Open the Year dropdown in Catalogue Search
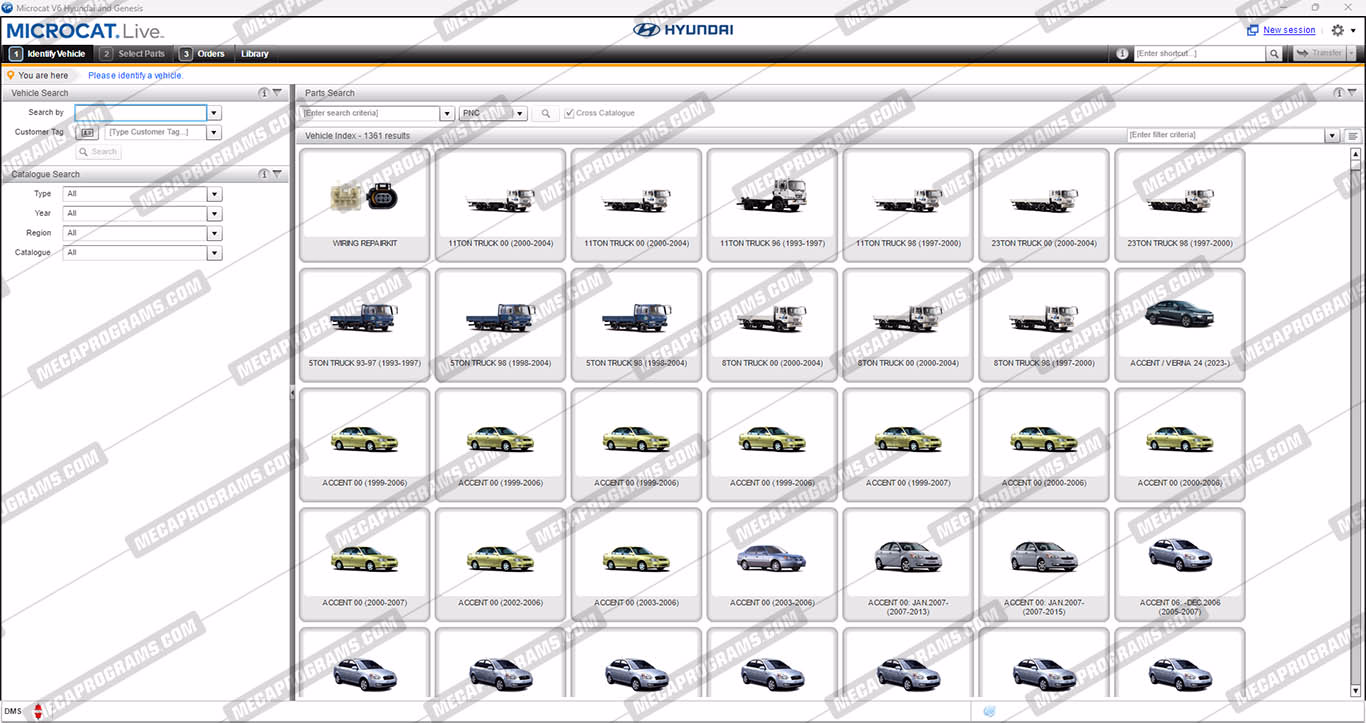 pyautogui.click(x=214, y=214)
